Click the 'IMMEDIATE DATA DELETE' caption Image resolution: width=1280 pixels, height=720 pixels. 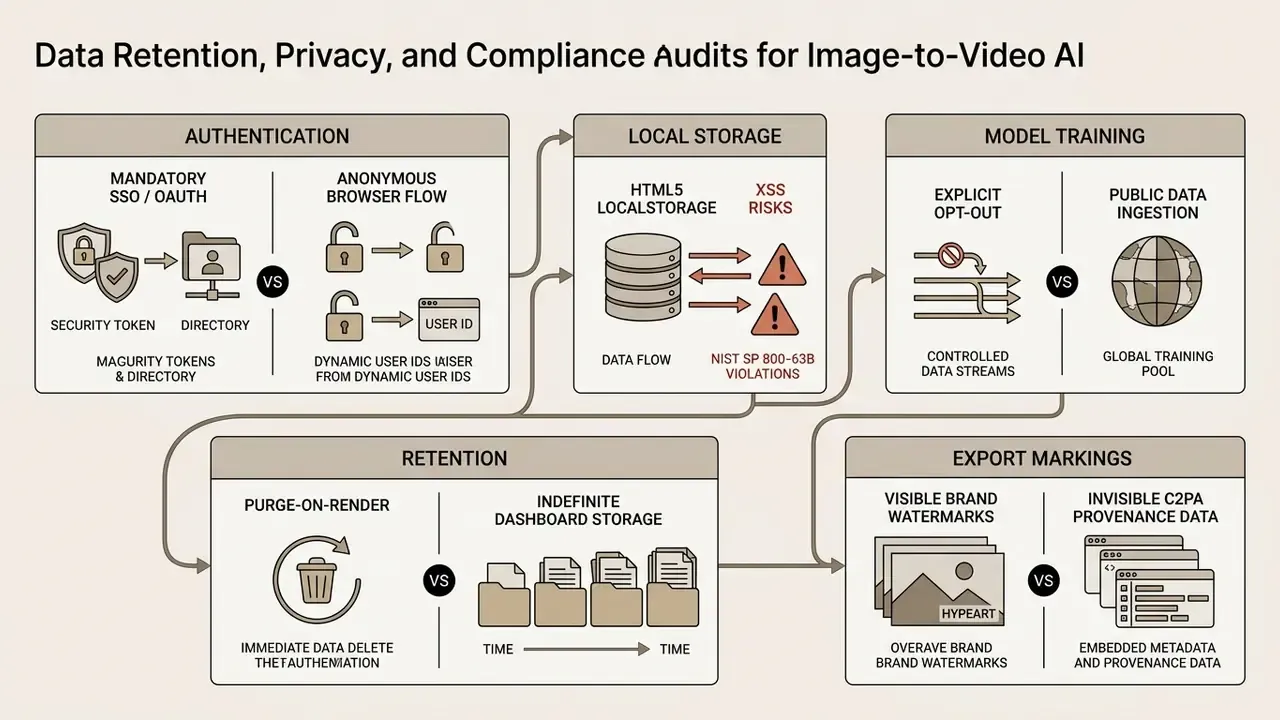pyautogui.click(x=317, y=648)
